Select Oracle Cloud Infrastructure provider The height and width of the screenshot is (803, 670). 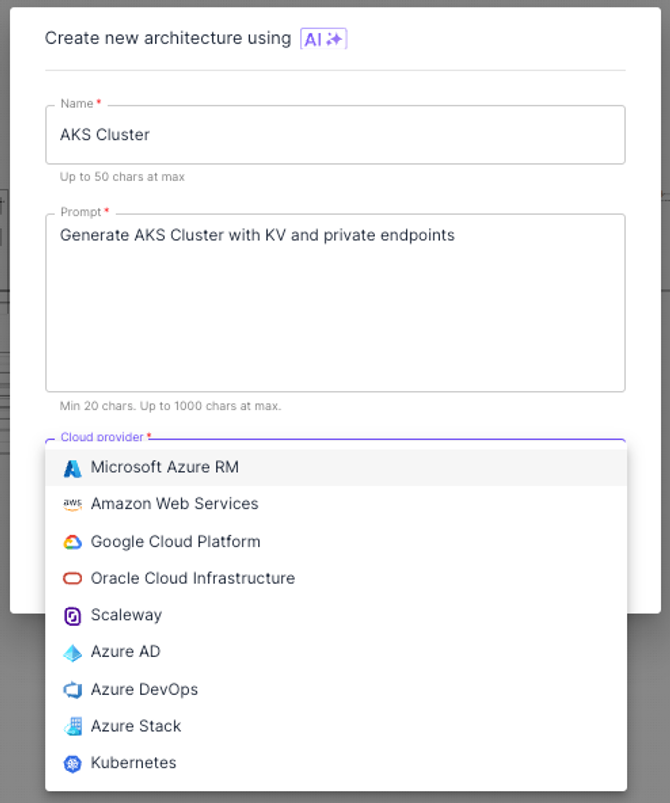pyautogui.click(x=193, y=578)
